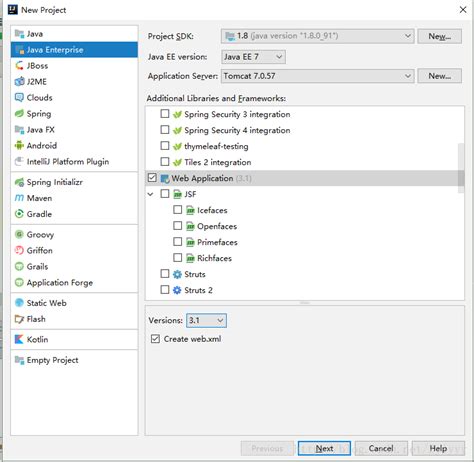This screenshot has width=474, height=462.
Task: Collapse the JSF tree node
Action: (151, 194)
